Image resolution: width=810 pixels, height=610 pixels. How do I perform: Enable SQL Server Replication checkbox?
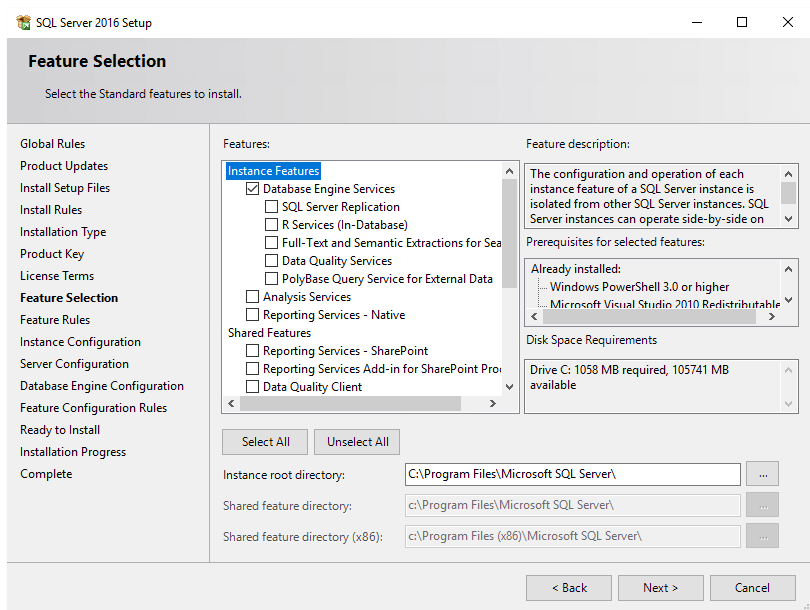271,207
